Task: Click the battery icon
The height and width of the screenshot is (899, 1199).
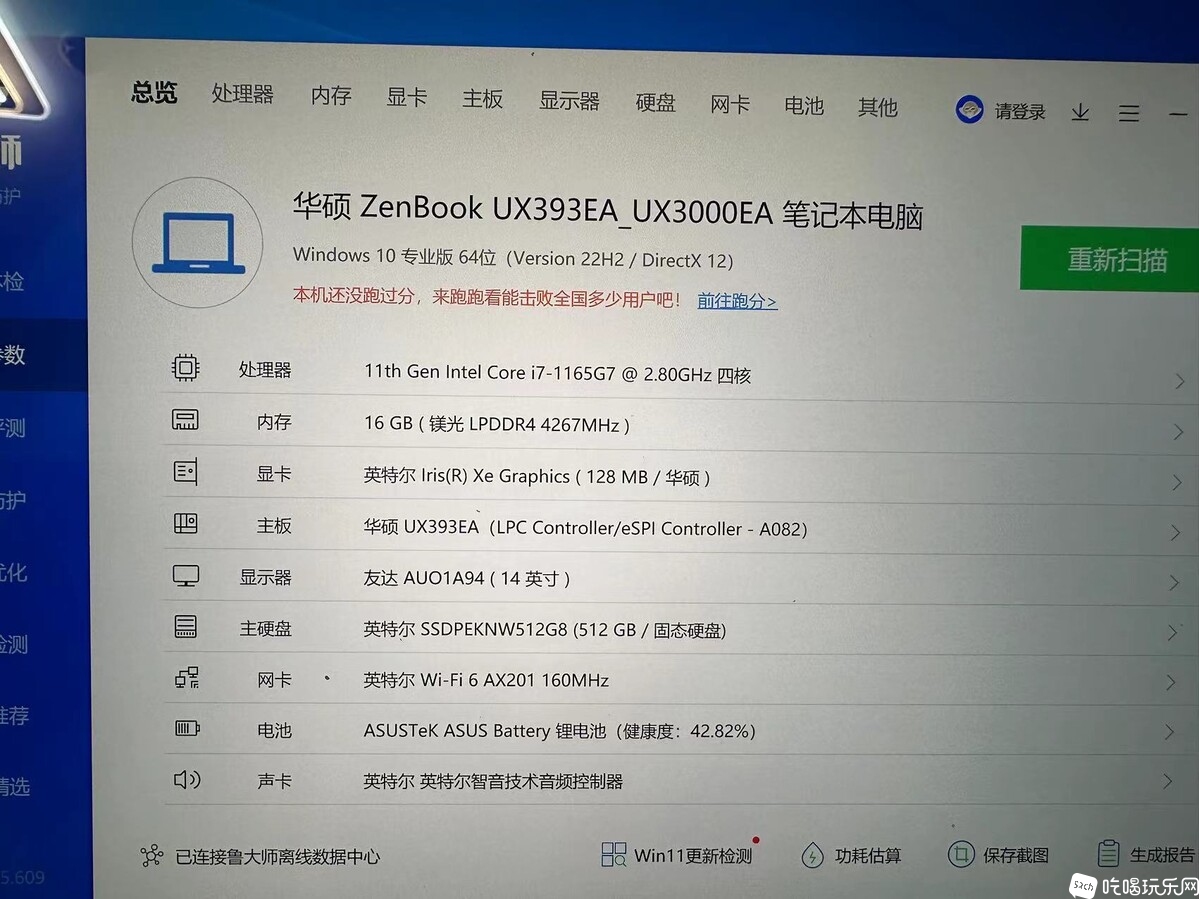Action: click(187, 729)
